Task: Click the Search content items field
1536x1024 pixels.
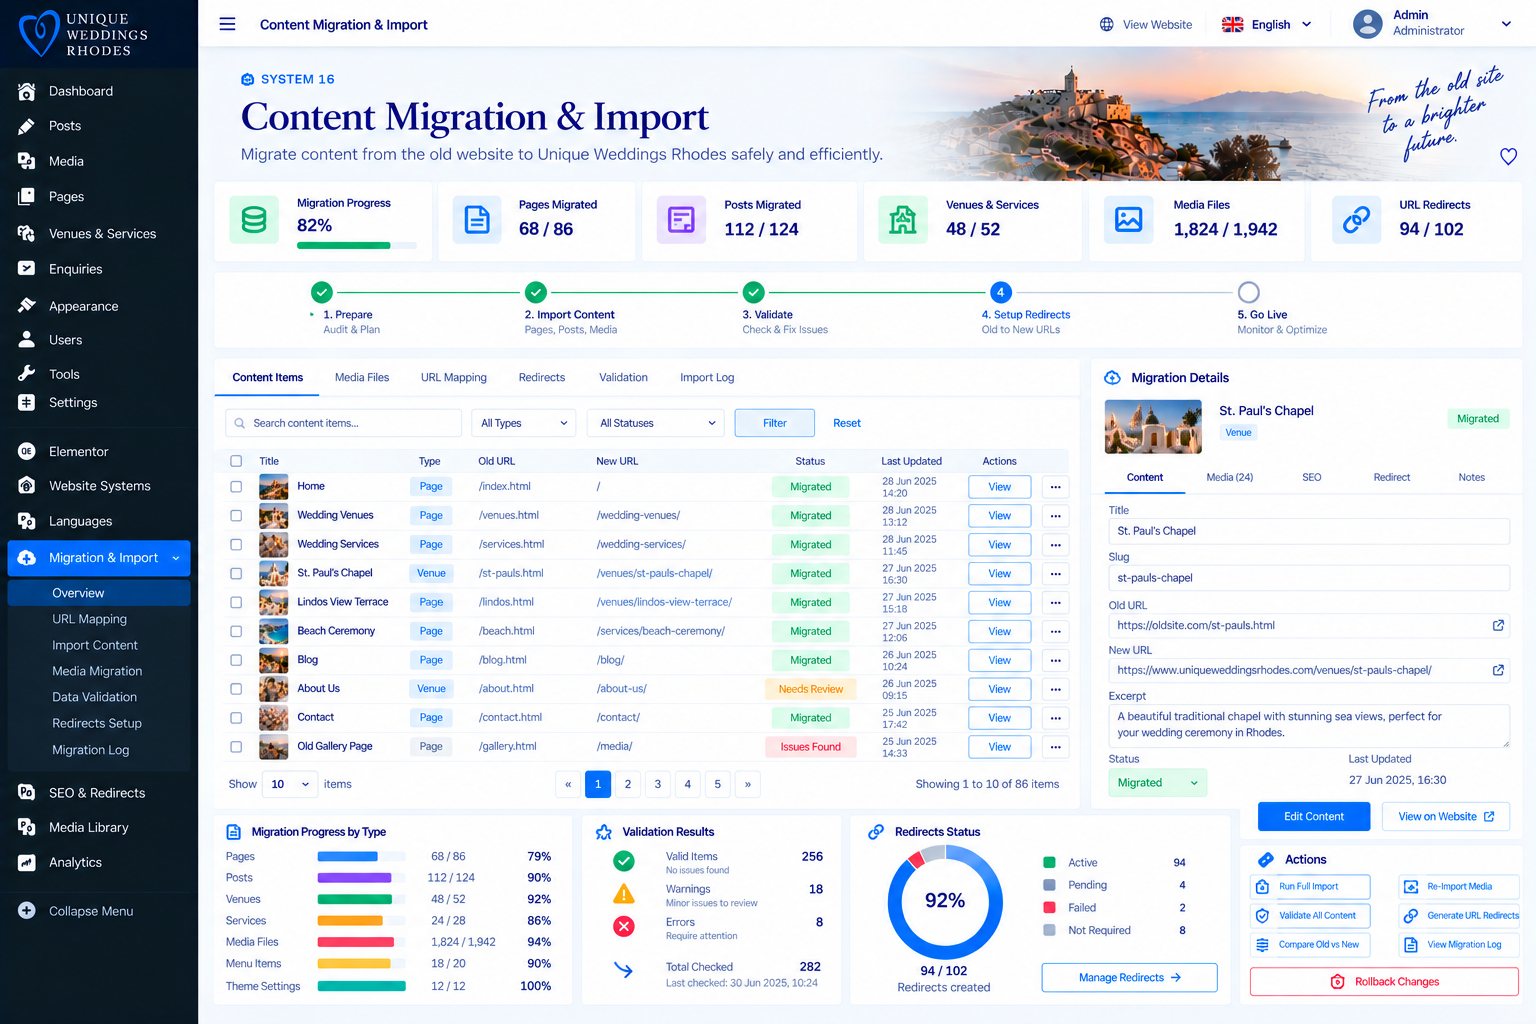Action: [343, 423]
